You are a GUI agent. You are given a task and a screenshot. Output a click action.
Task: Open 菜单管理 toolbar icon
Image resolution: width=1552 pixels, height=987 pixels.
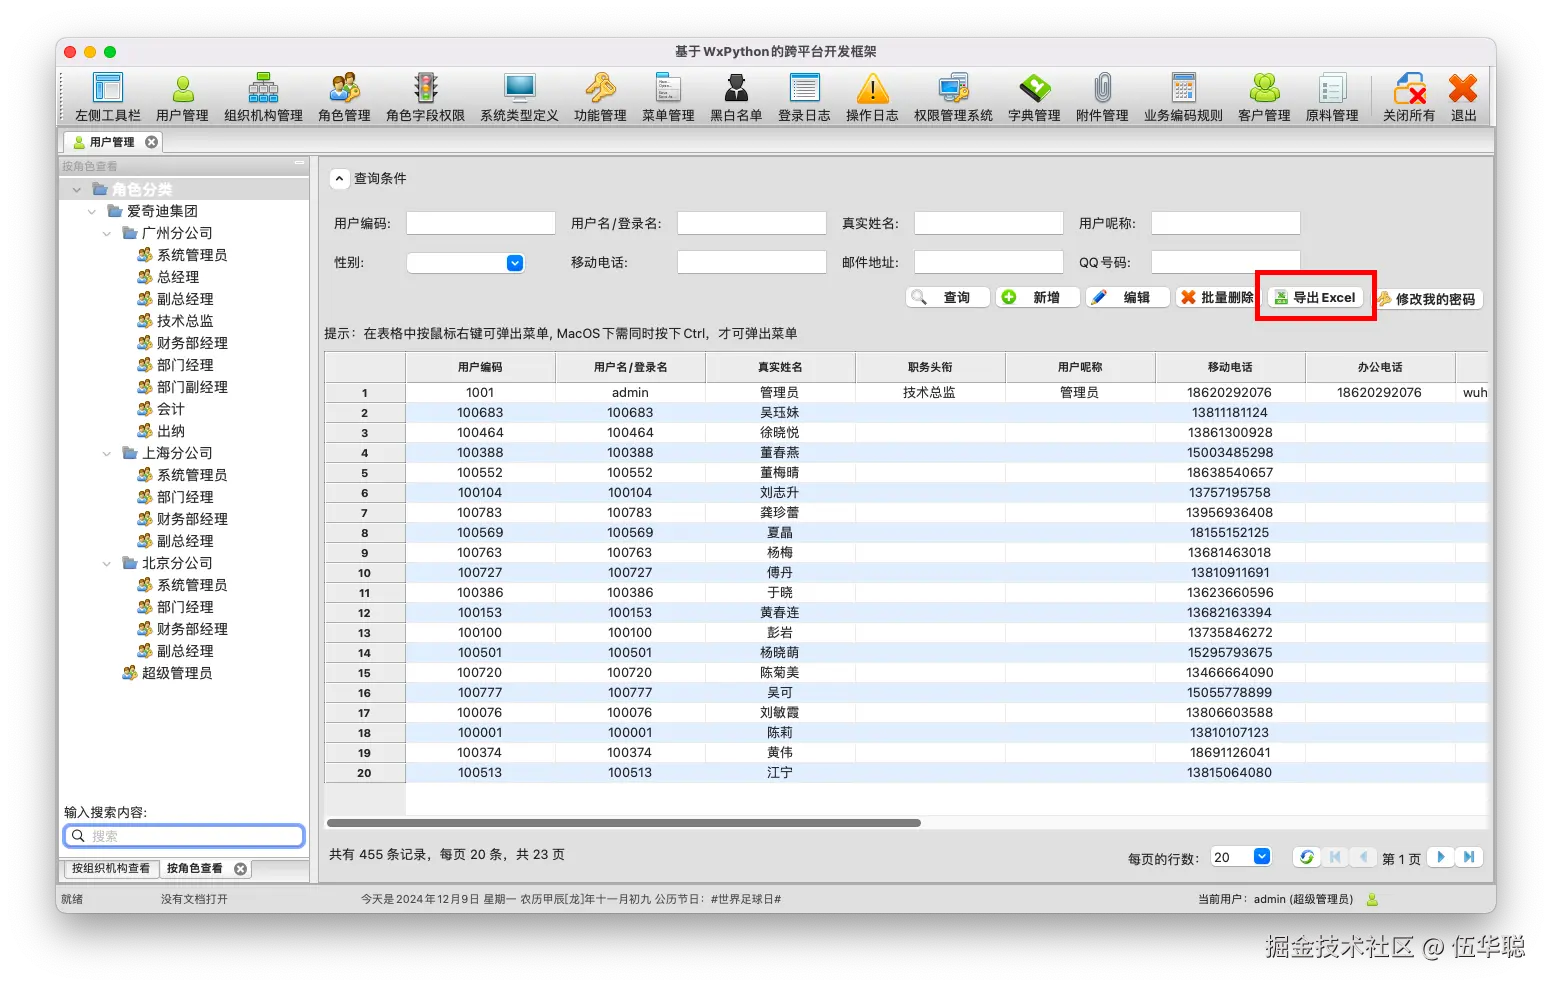pos(668,97)
